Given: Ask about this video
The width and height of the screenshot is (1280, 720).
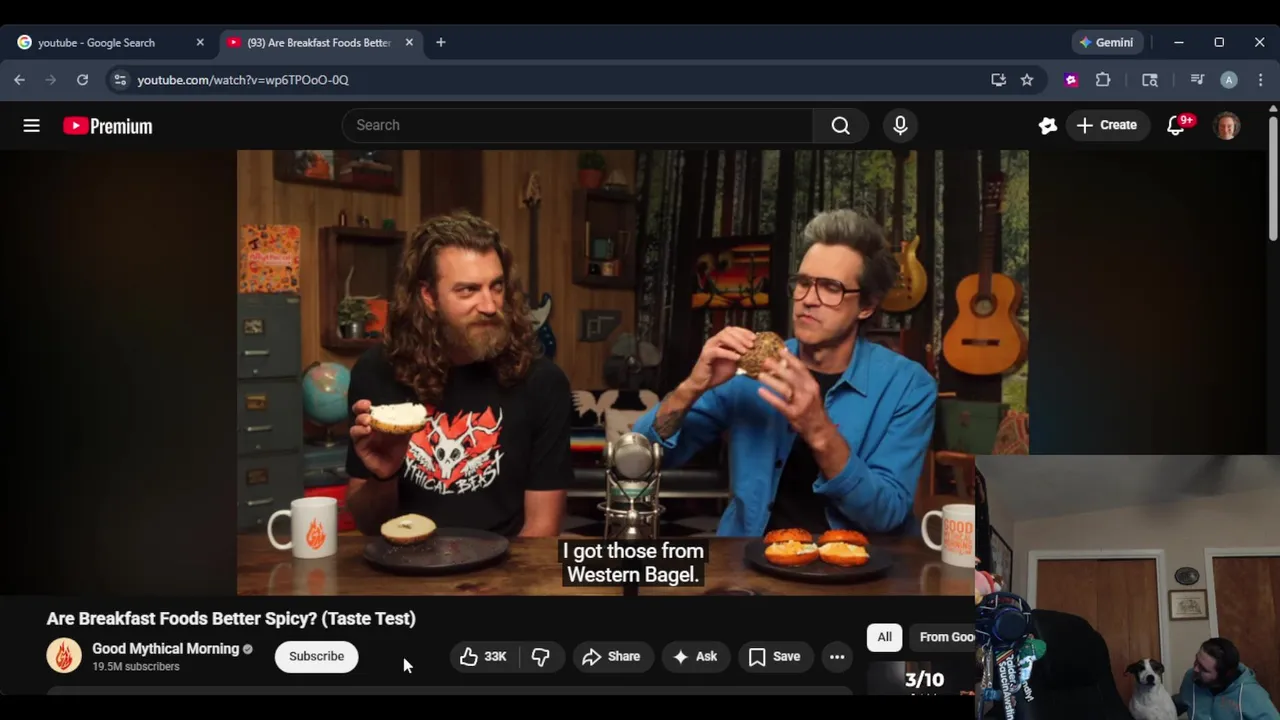Looking at the screenshot, I should tap(695, 656).
